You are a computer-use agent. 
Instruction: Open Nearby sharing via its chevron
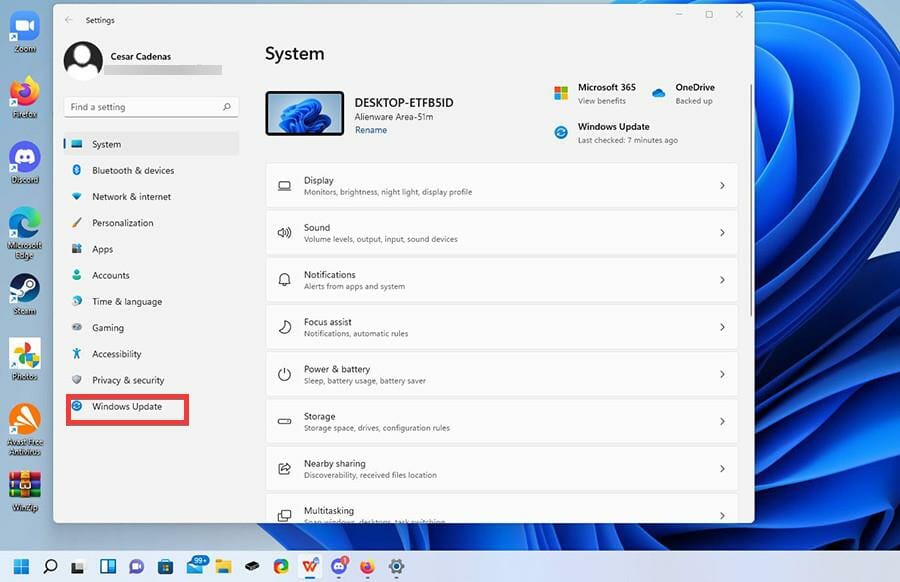(722, 468)
